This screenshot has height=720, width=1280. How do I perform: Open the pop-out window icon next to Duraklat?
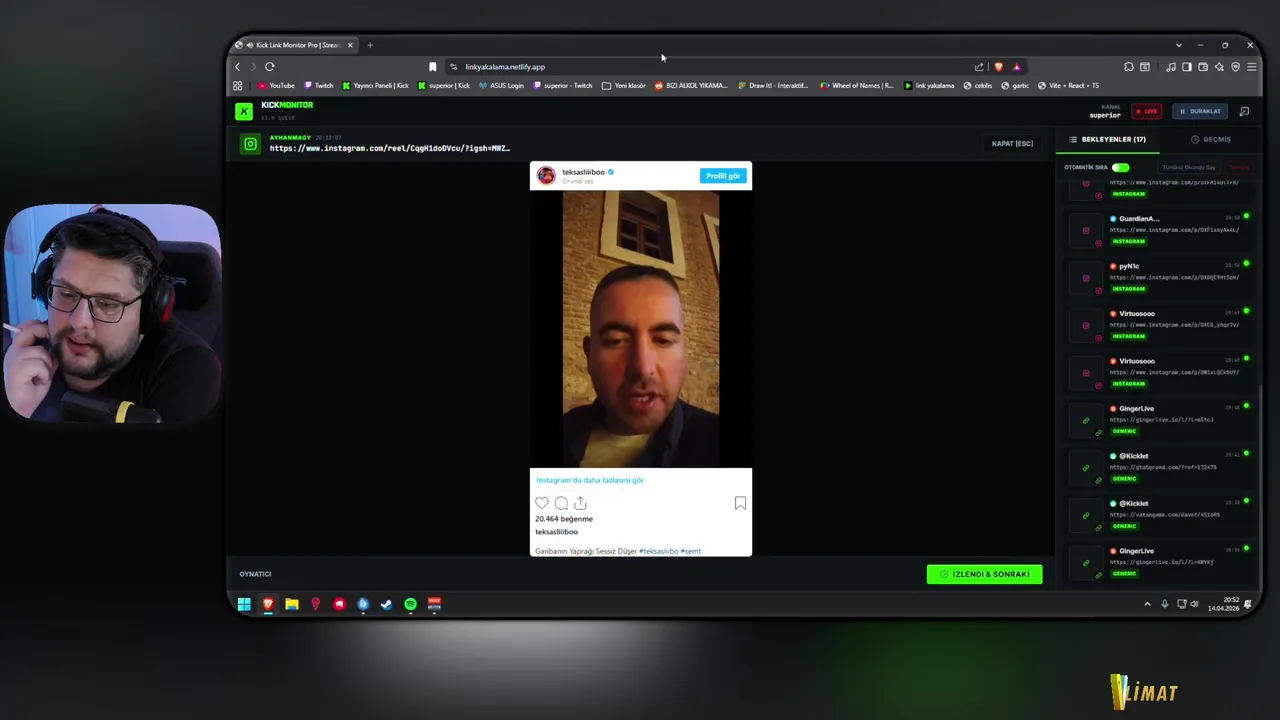point(1244,111)
